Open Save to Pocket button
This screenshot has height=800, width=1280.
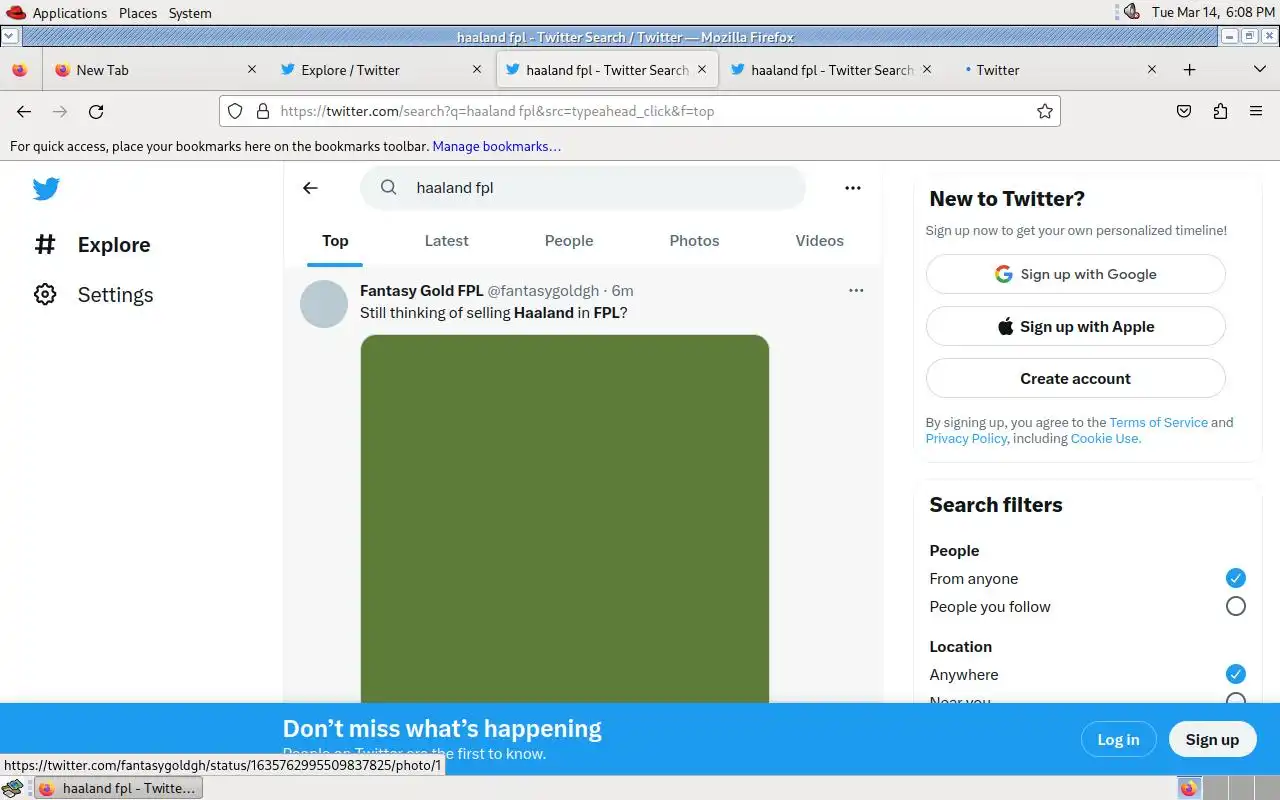[x=1184, y=111]
